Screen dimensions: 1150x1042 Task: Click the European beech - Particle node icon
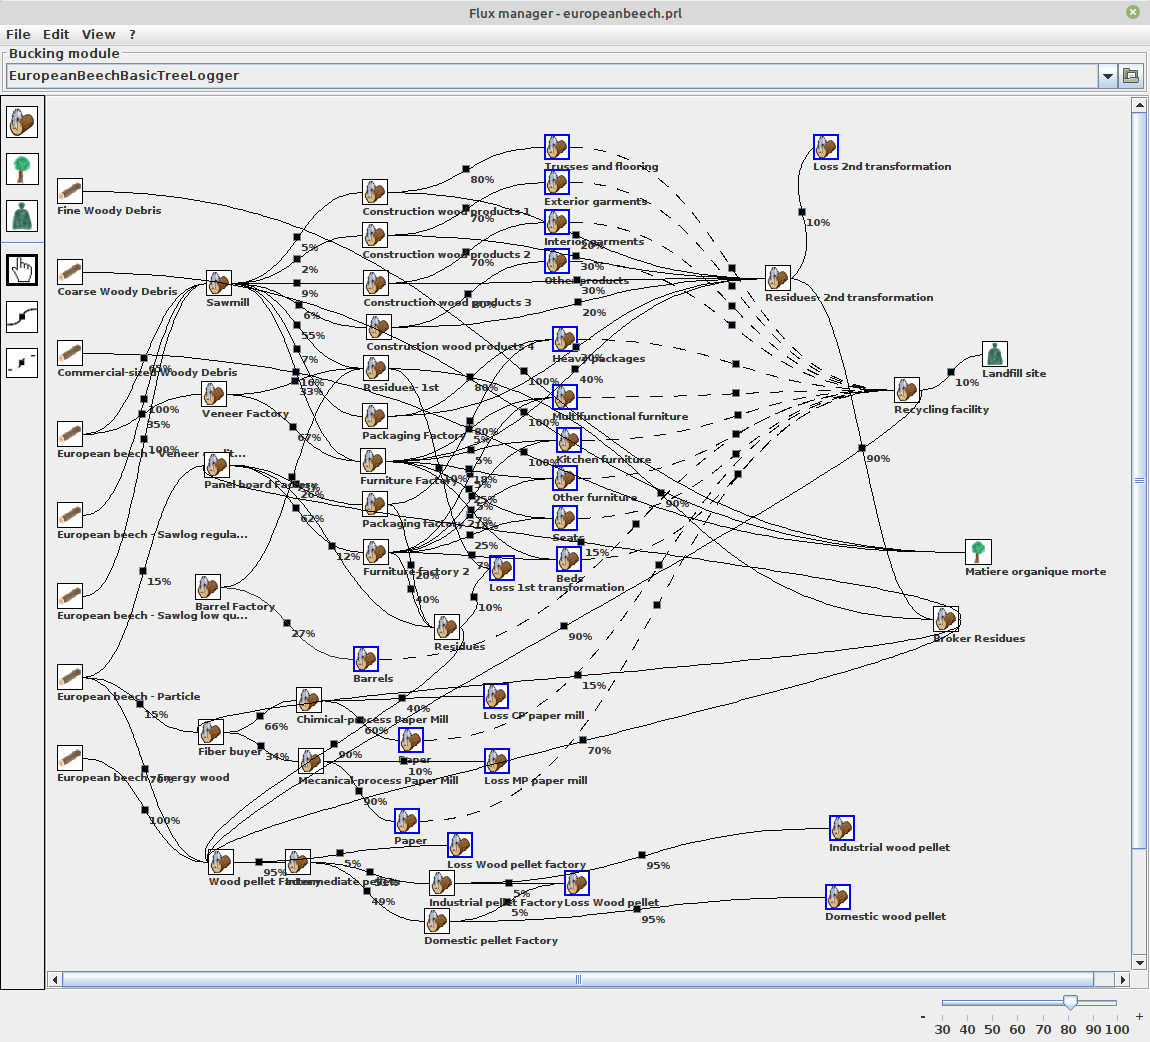70,677
